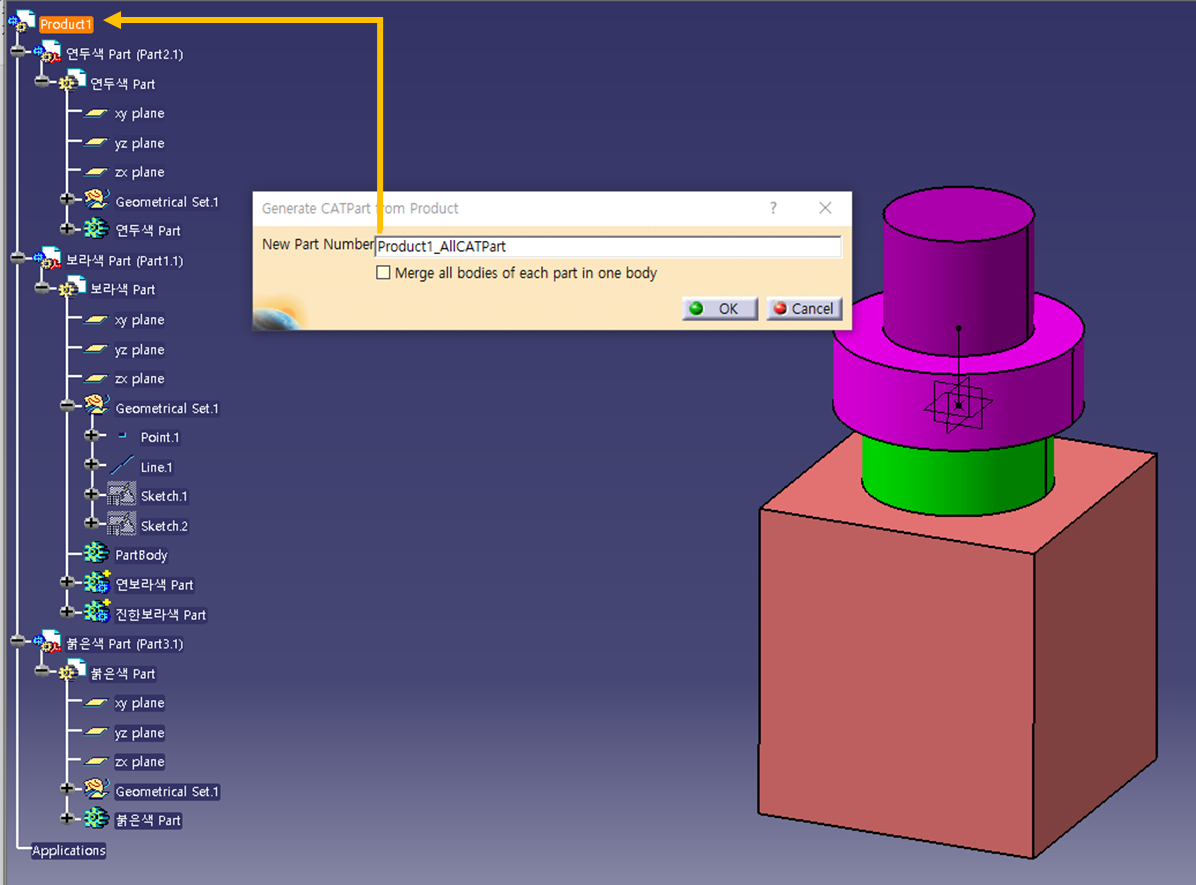This screenshot has height=885, width=1196.
Task: Click the Geometrical Set.1 icon under 연두색 Part
Action: click(96, 200)
